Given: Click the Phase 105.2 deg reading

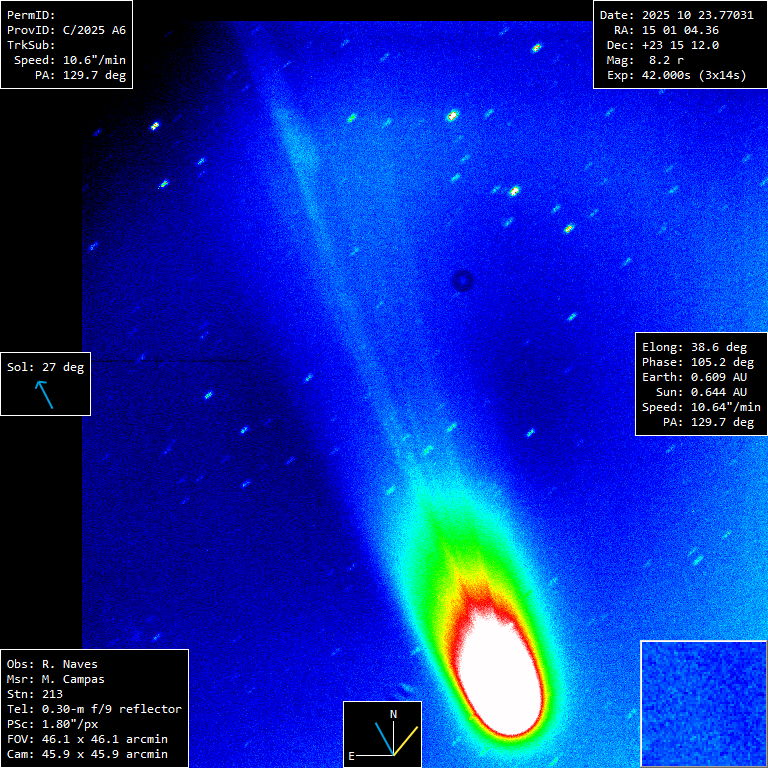Looking at the screenshot, I should point(698,362).
